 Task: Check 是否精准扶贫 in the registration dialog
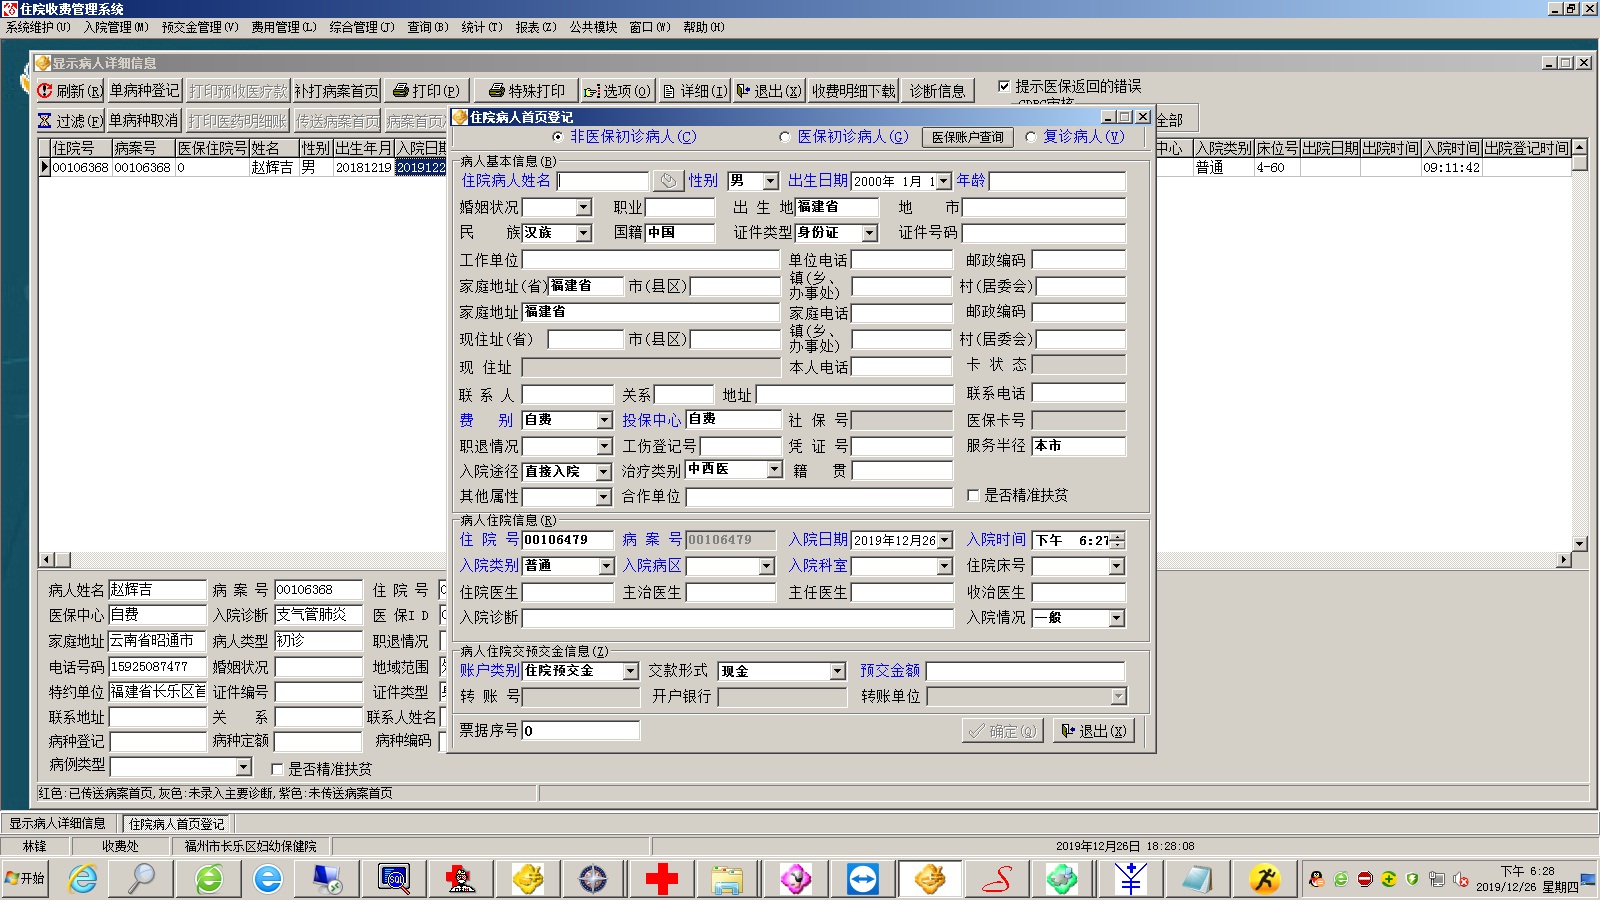973,495
